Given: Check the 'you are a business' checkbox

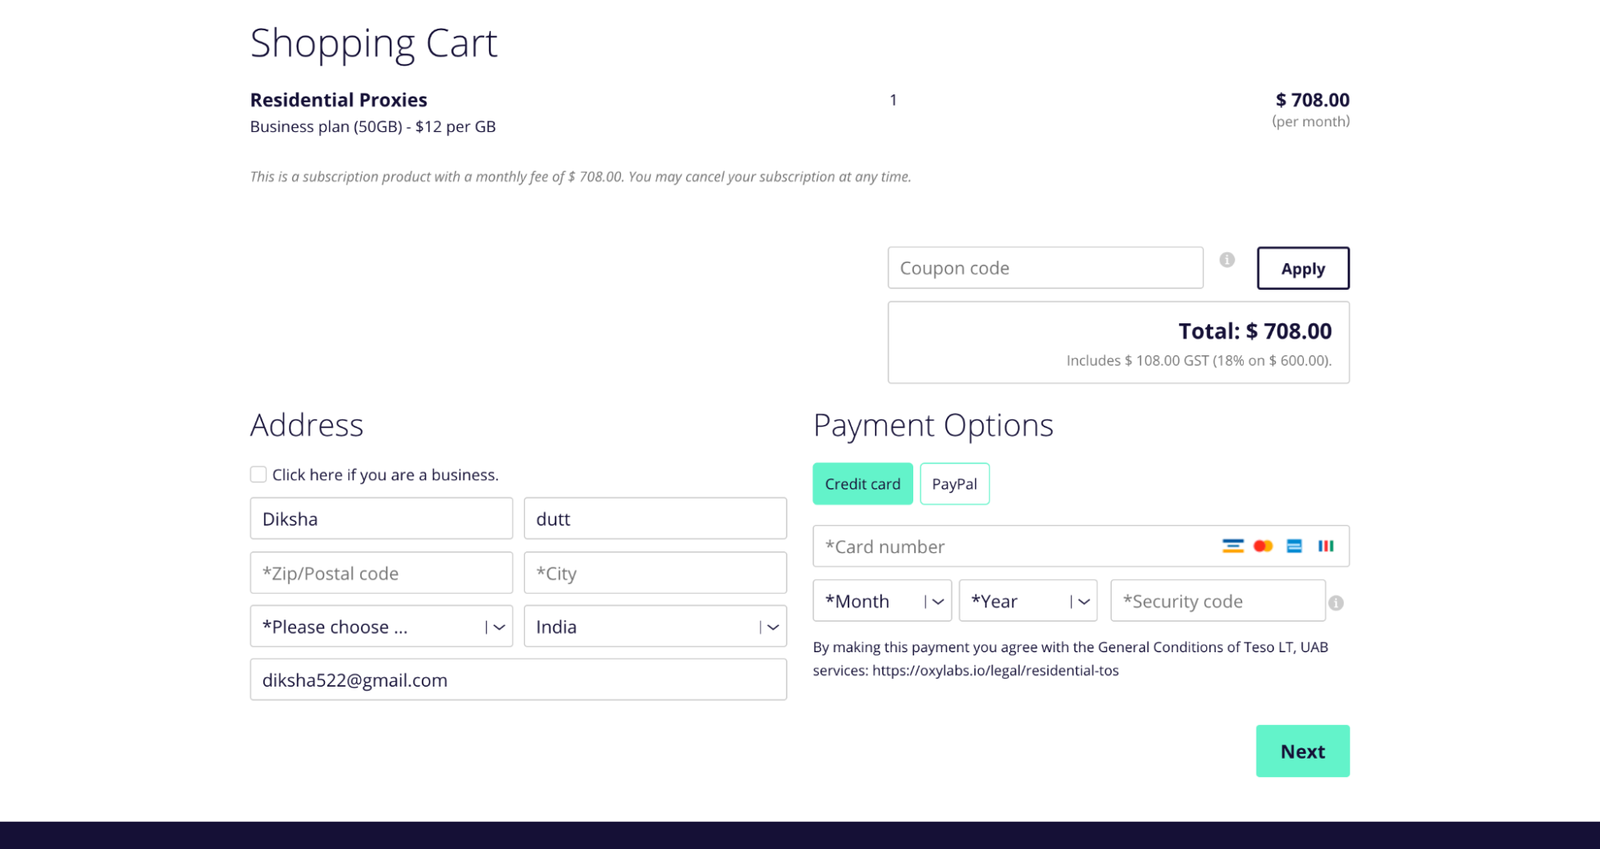Looking at the screenshot, I should click(x=259, y=475).
